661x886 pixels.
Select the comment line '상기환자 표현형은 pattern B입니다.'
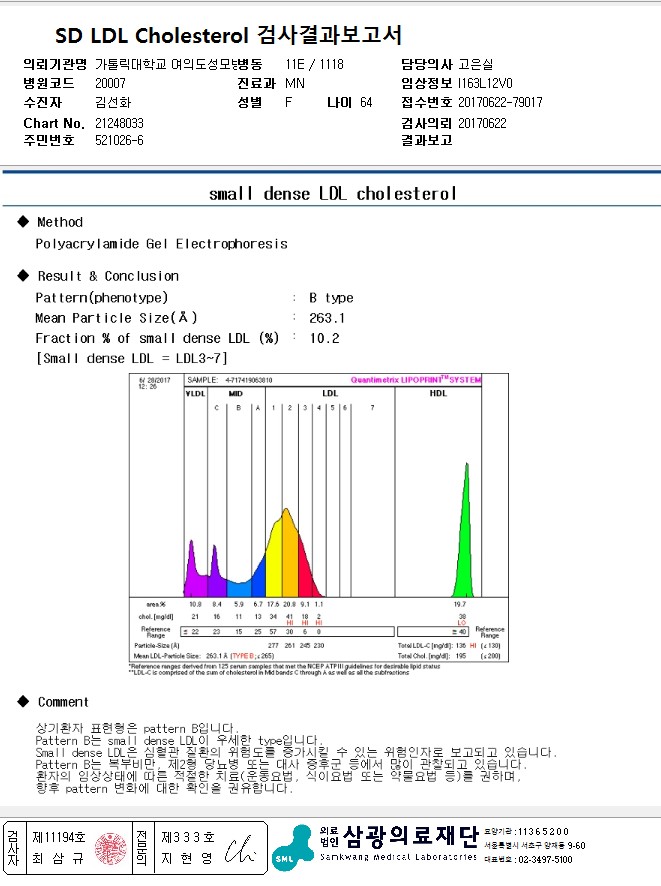coord(137,728)
